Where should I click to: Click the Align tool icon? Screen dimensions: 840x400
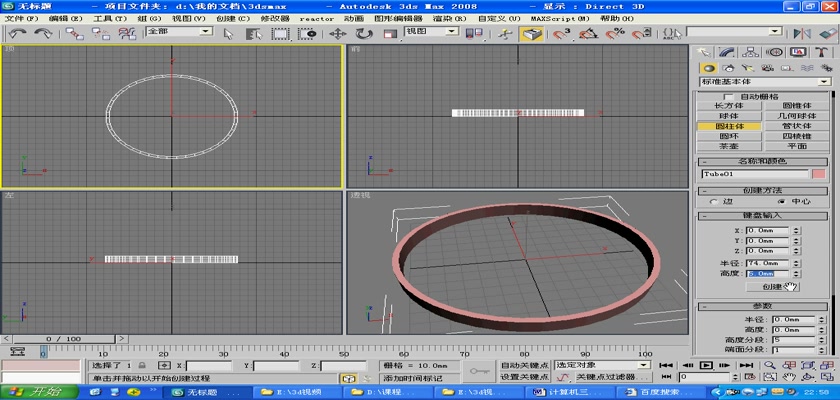[x=828, y=34]
